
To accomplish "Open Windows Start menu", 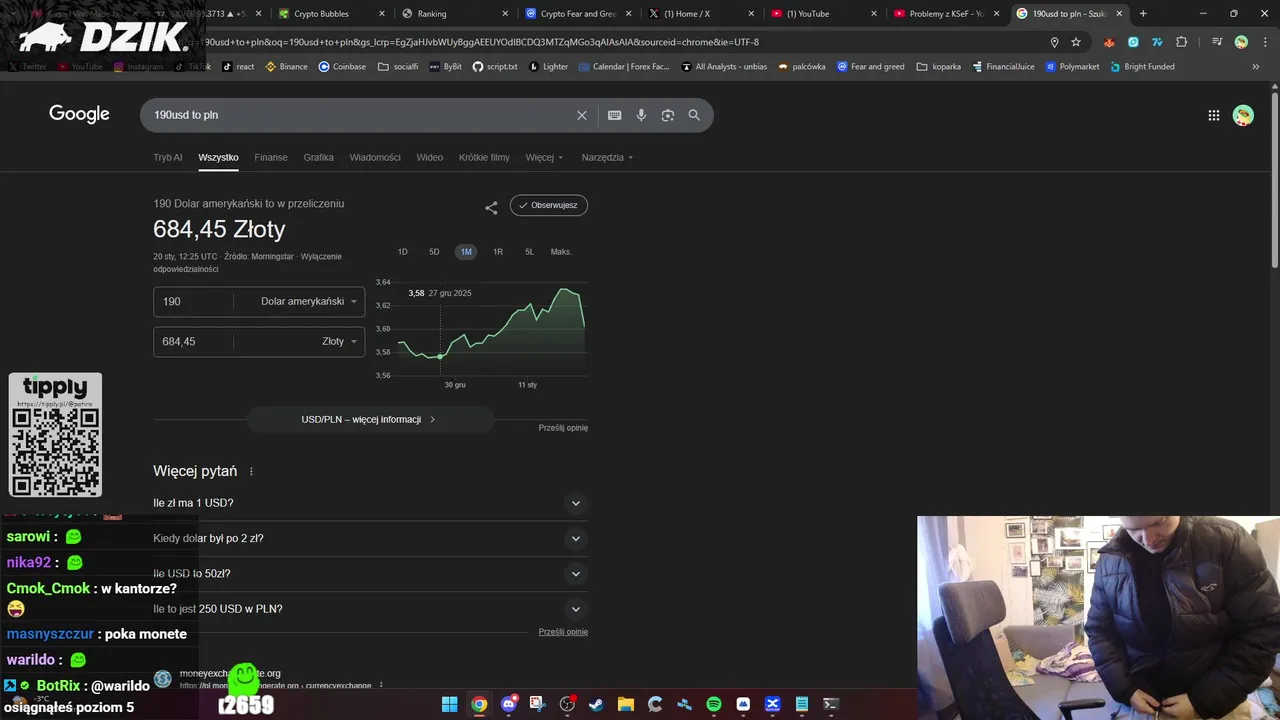I will (450, 704).
